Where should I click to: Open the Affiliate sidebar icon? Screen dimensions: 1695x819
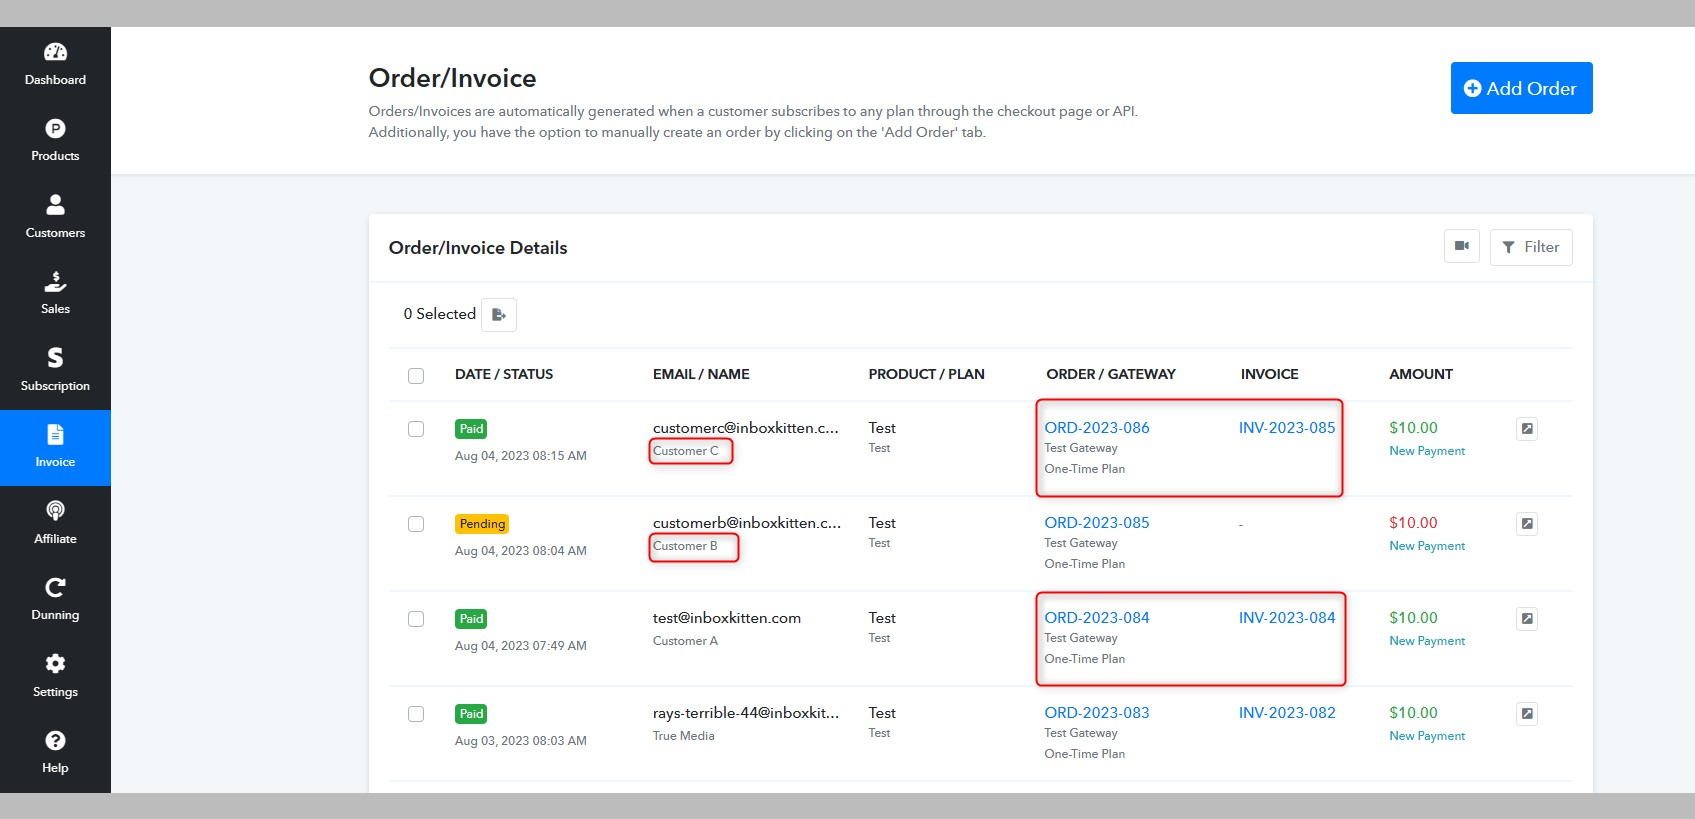55,510
